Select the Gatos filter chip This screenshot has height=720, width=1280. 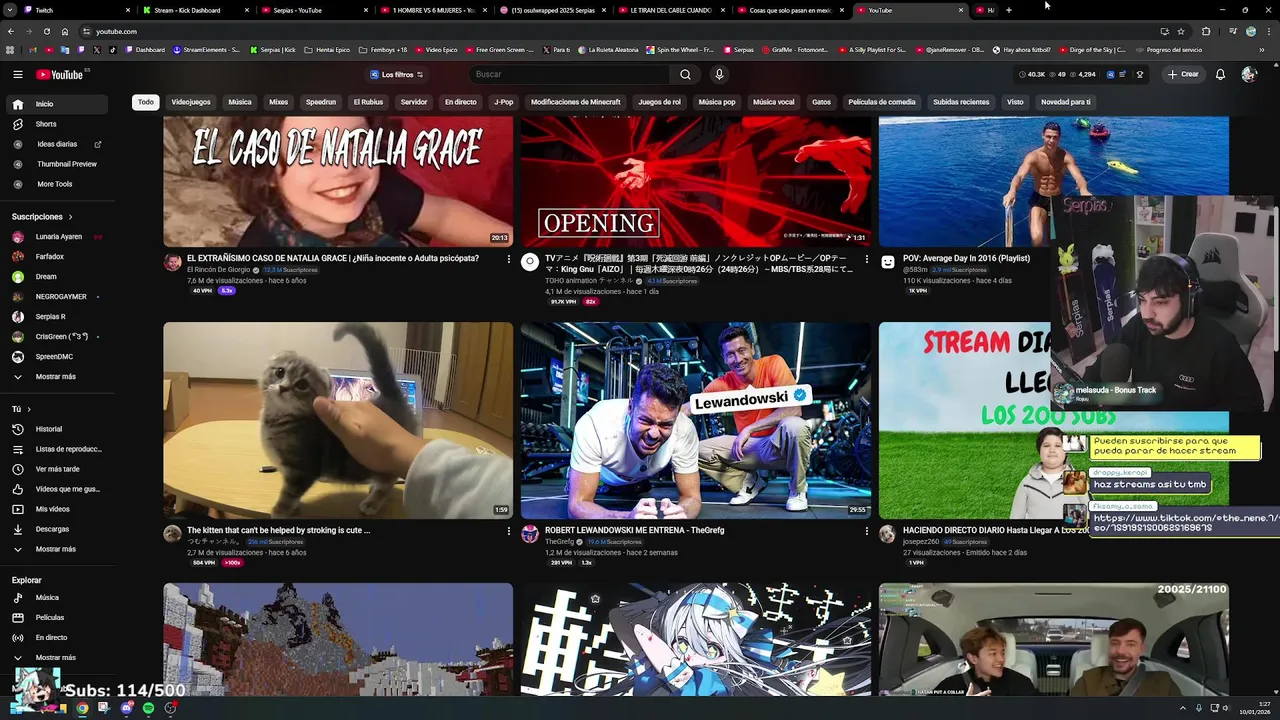(x=821, y=102)
